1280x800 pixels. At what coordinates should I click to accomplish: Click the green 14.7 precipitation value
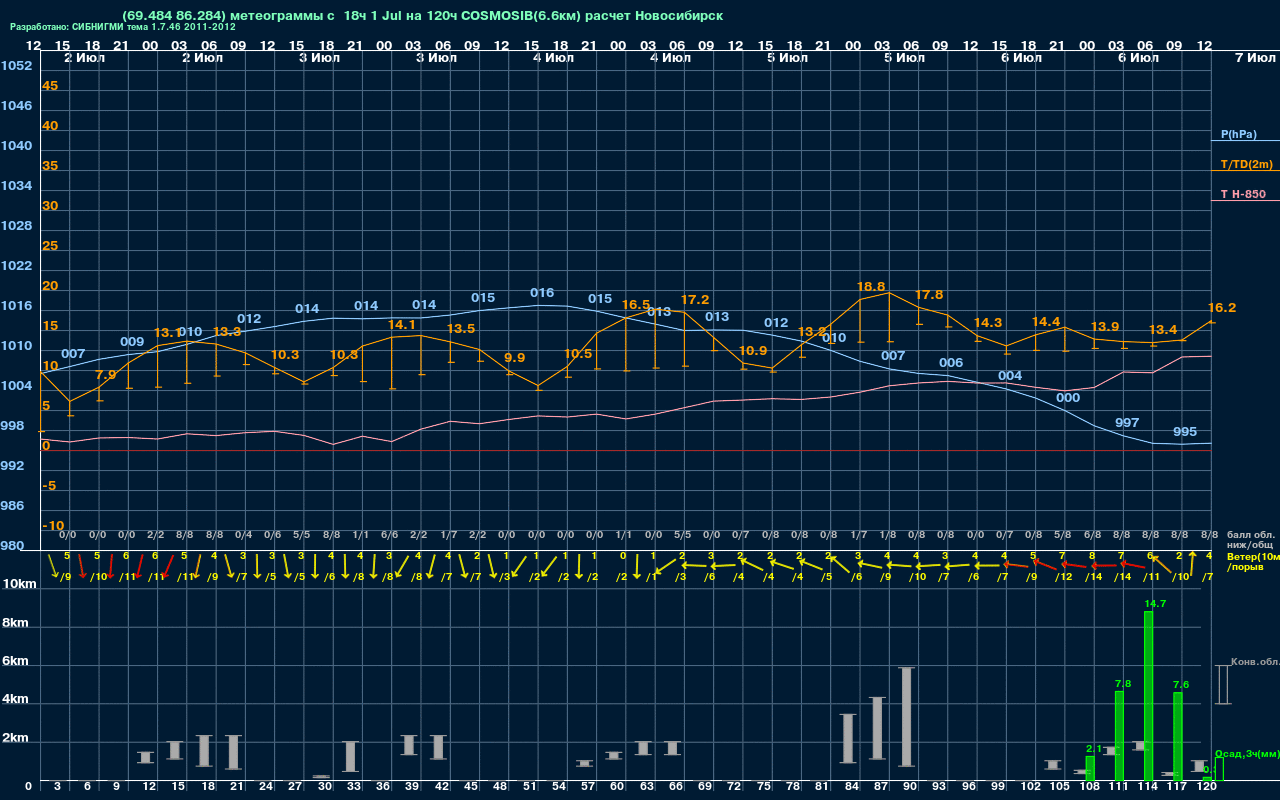[x=1155, y=604]
